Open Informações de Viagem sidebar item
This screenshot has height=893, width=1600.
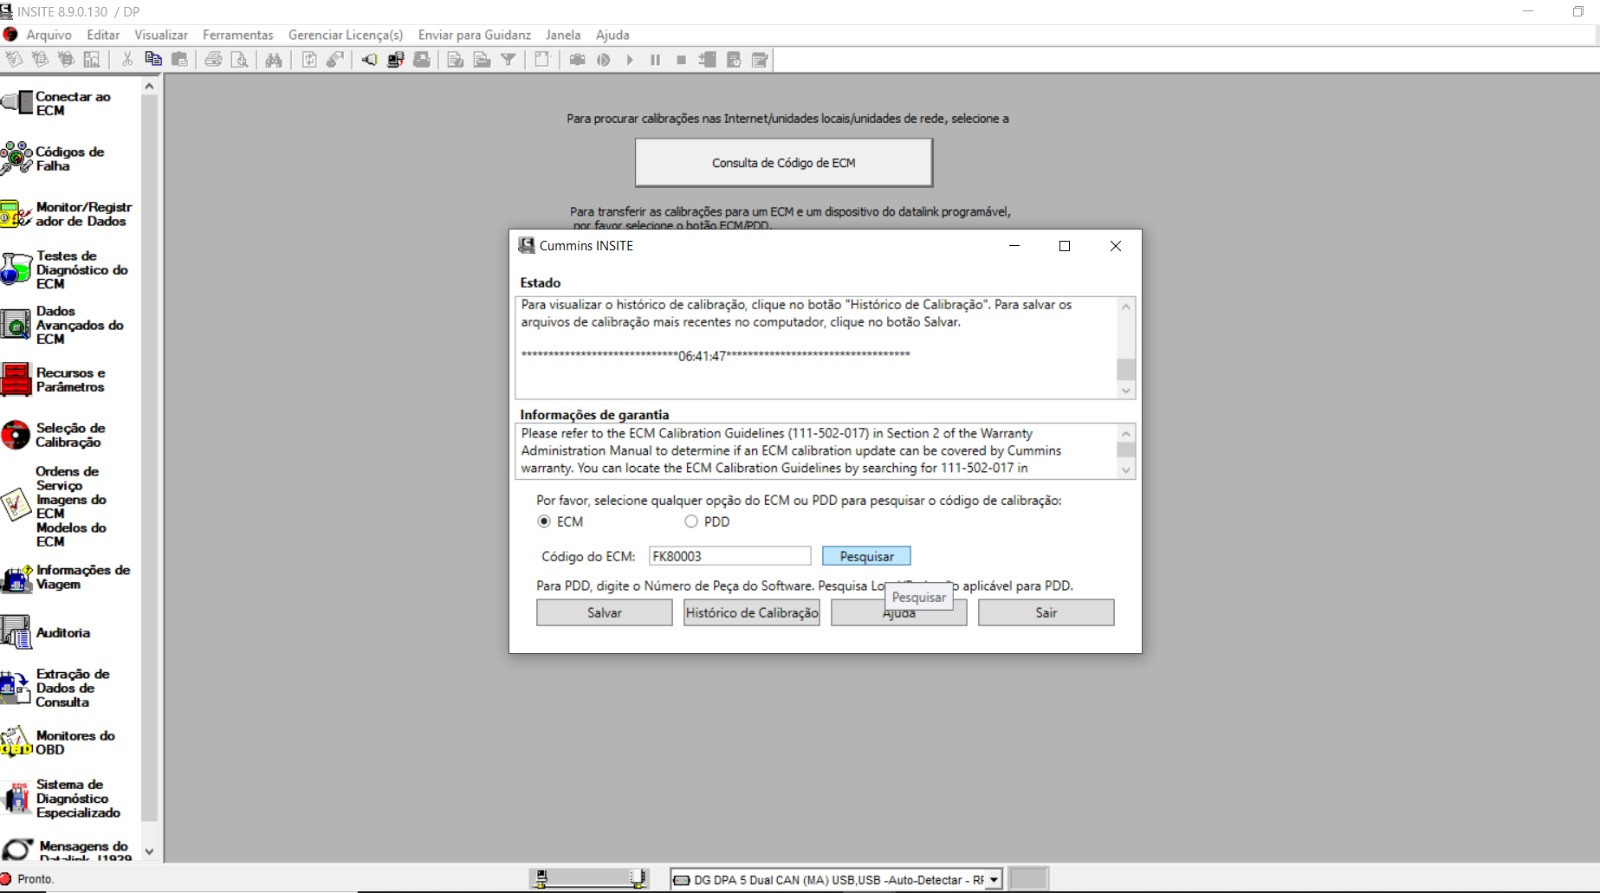point(68,577)
